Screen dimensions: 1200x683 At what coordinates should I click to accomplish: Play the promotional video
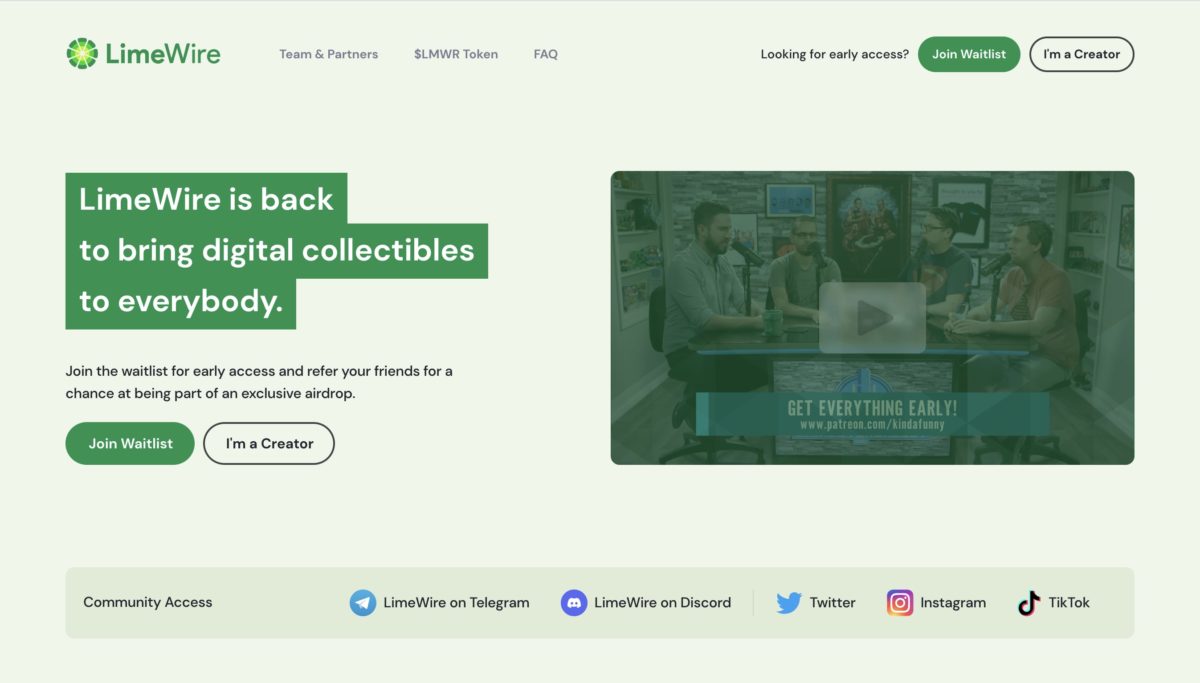pos(872,318)
